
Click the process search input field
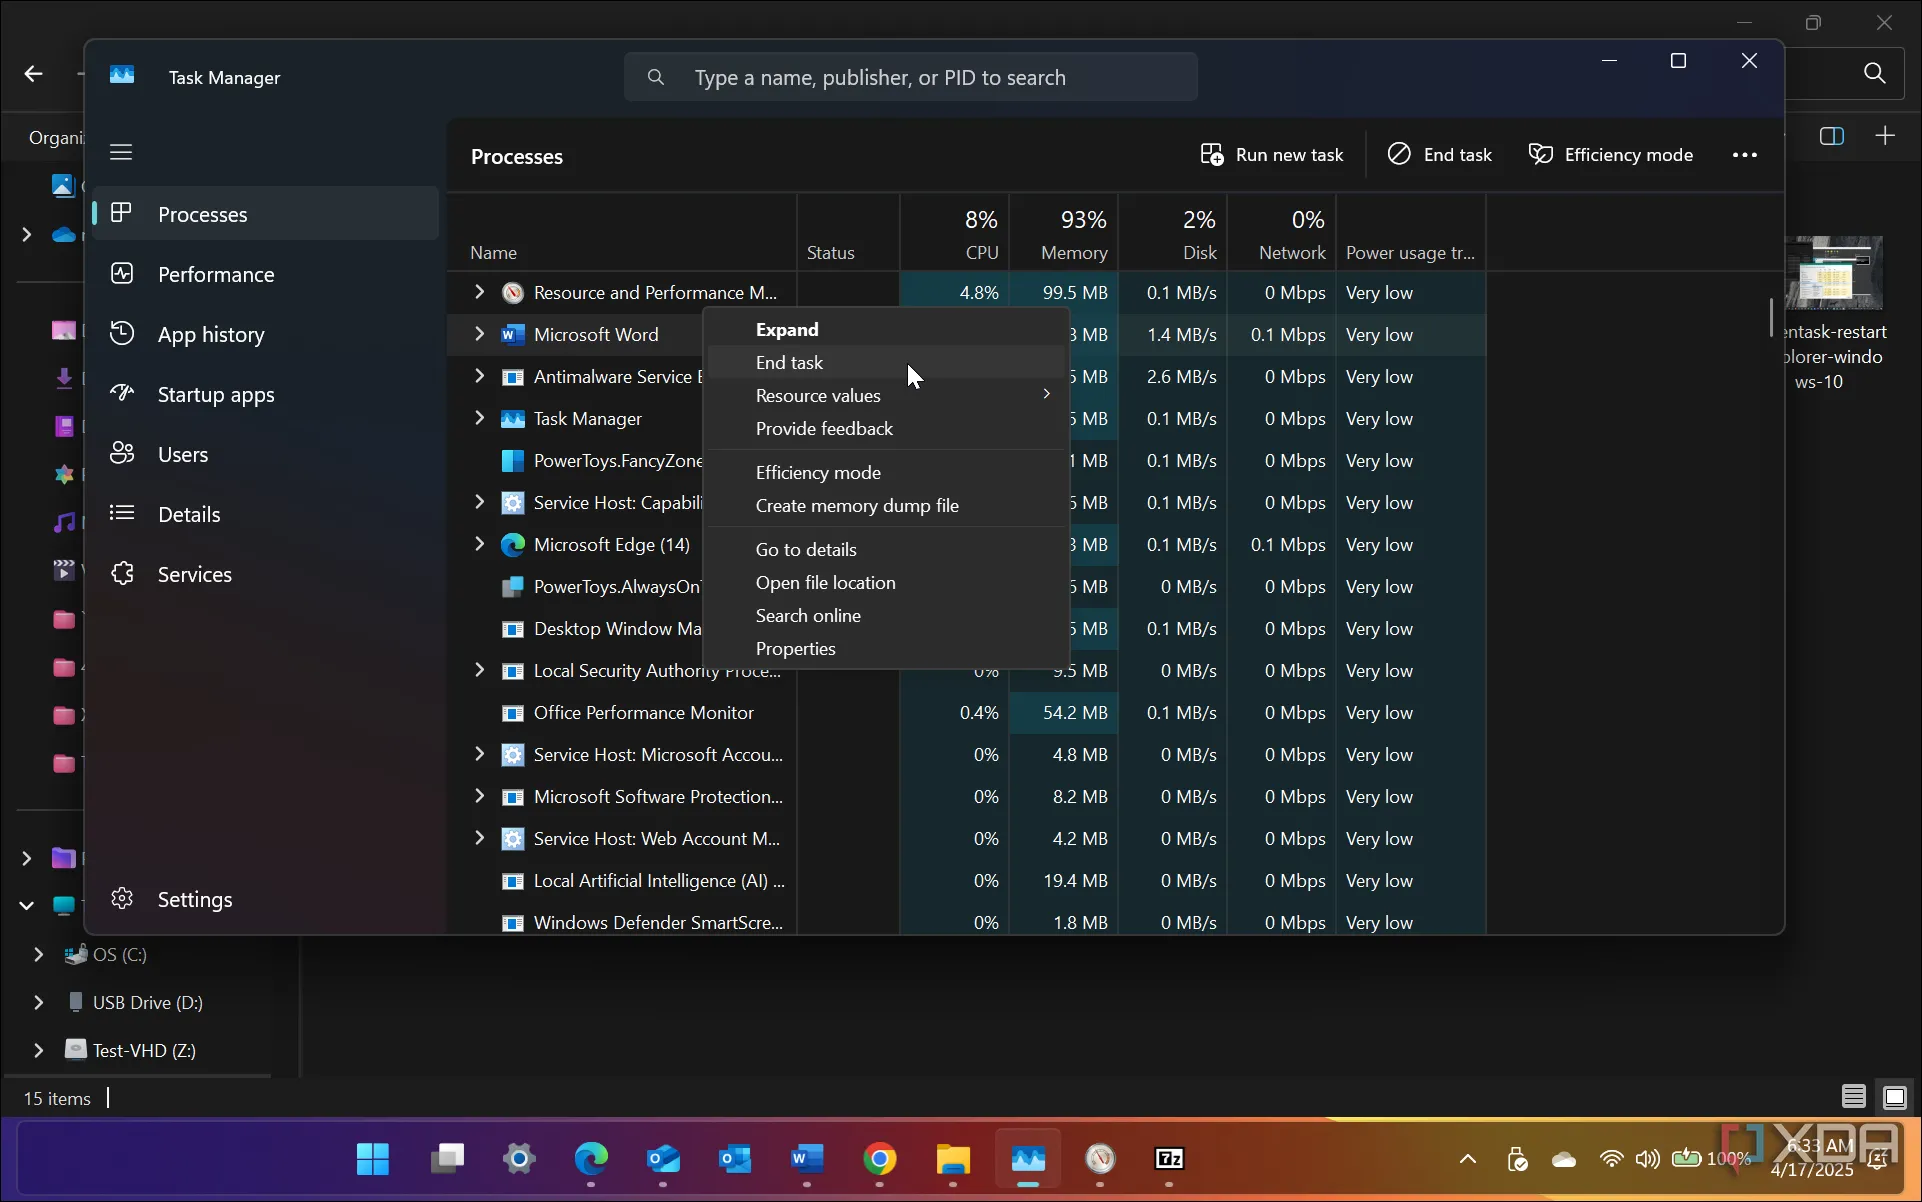pos(910,78)
